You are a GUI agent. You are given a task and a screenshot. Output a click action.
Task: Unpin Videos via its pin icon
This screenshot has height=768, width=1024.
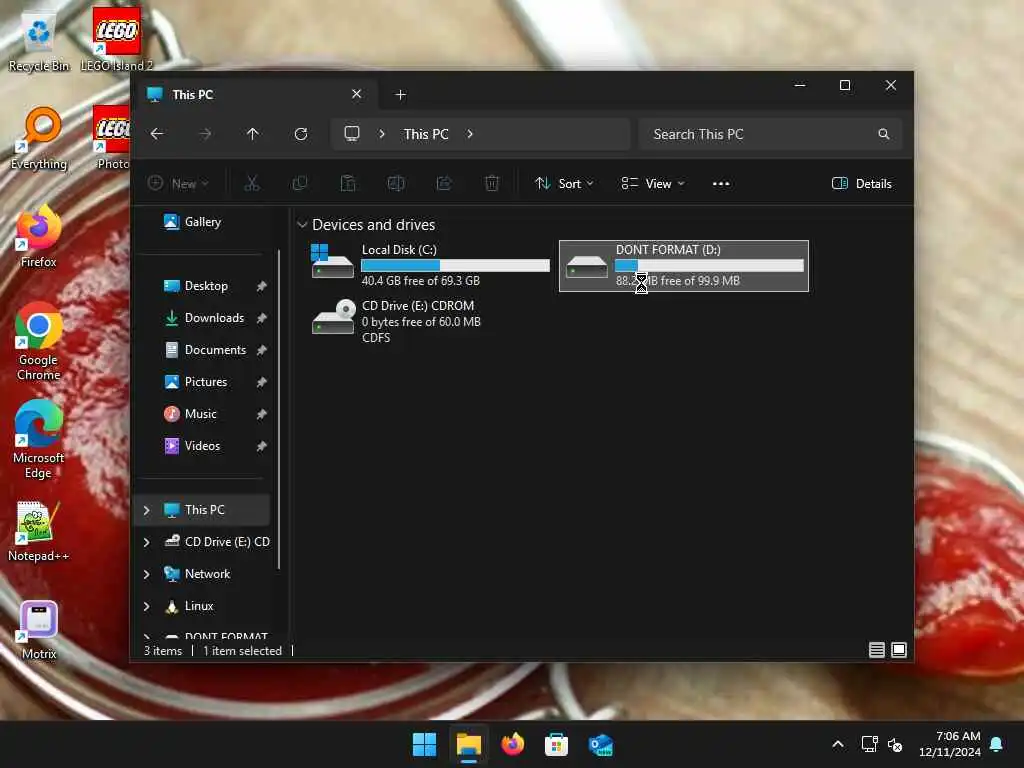click(261, 446)
